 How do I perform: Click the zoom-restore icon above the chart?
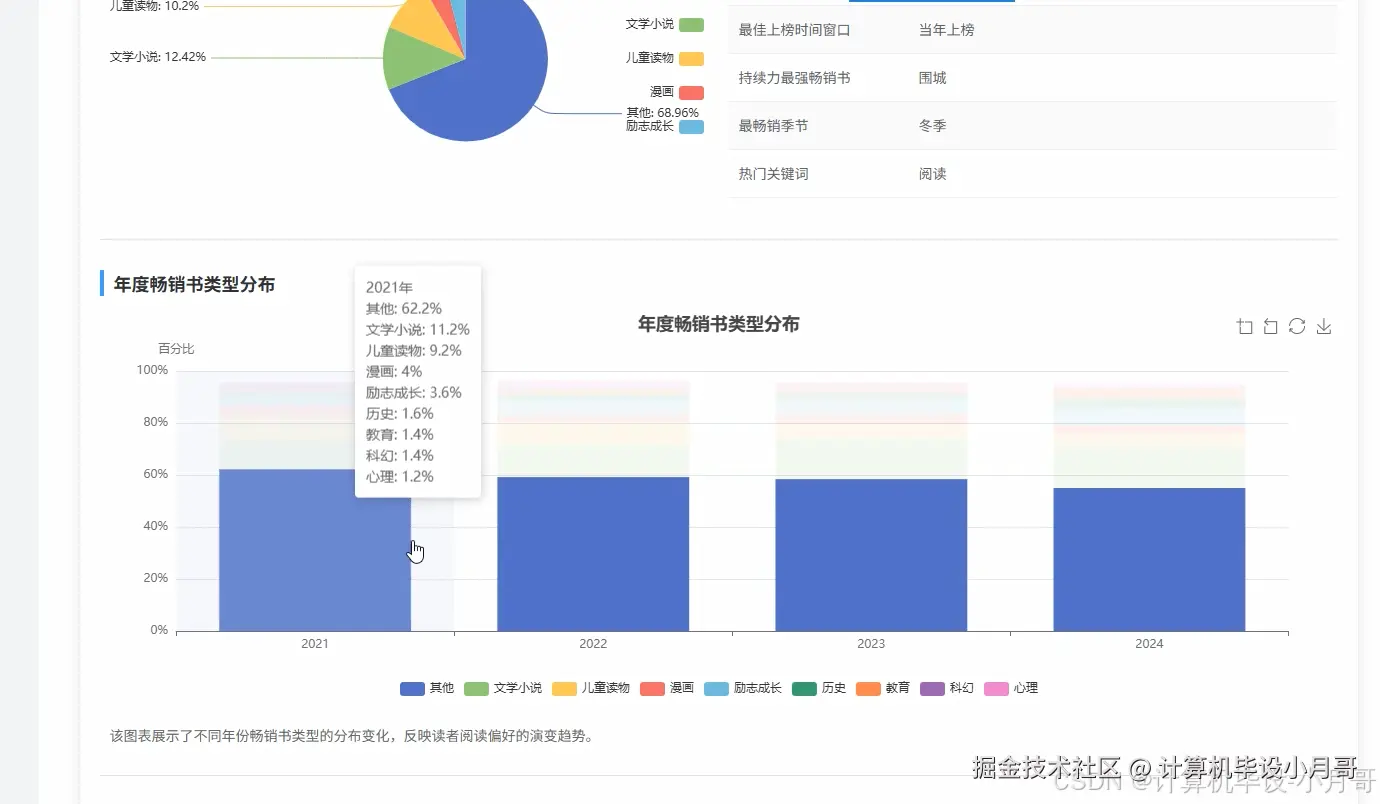pos(1270,326)
